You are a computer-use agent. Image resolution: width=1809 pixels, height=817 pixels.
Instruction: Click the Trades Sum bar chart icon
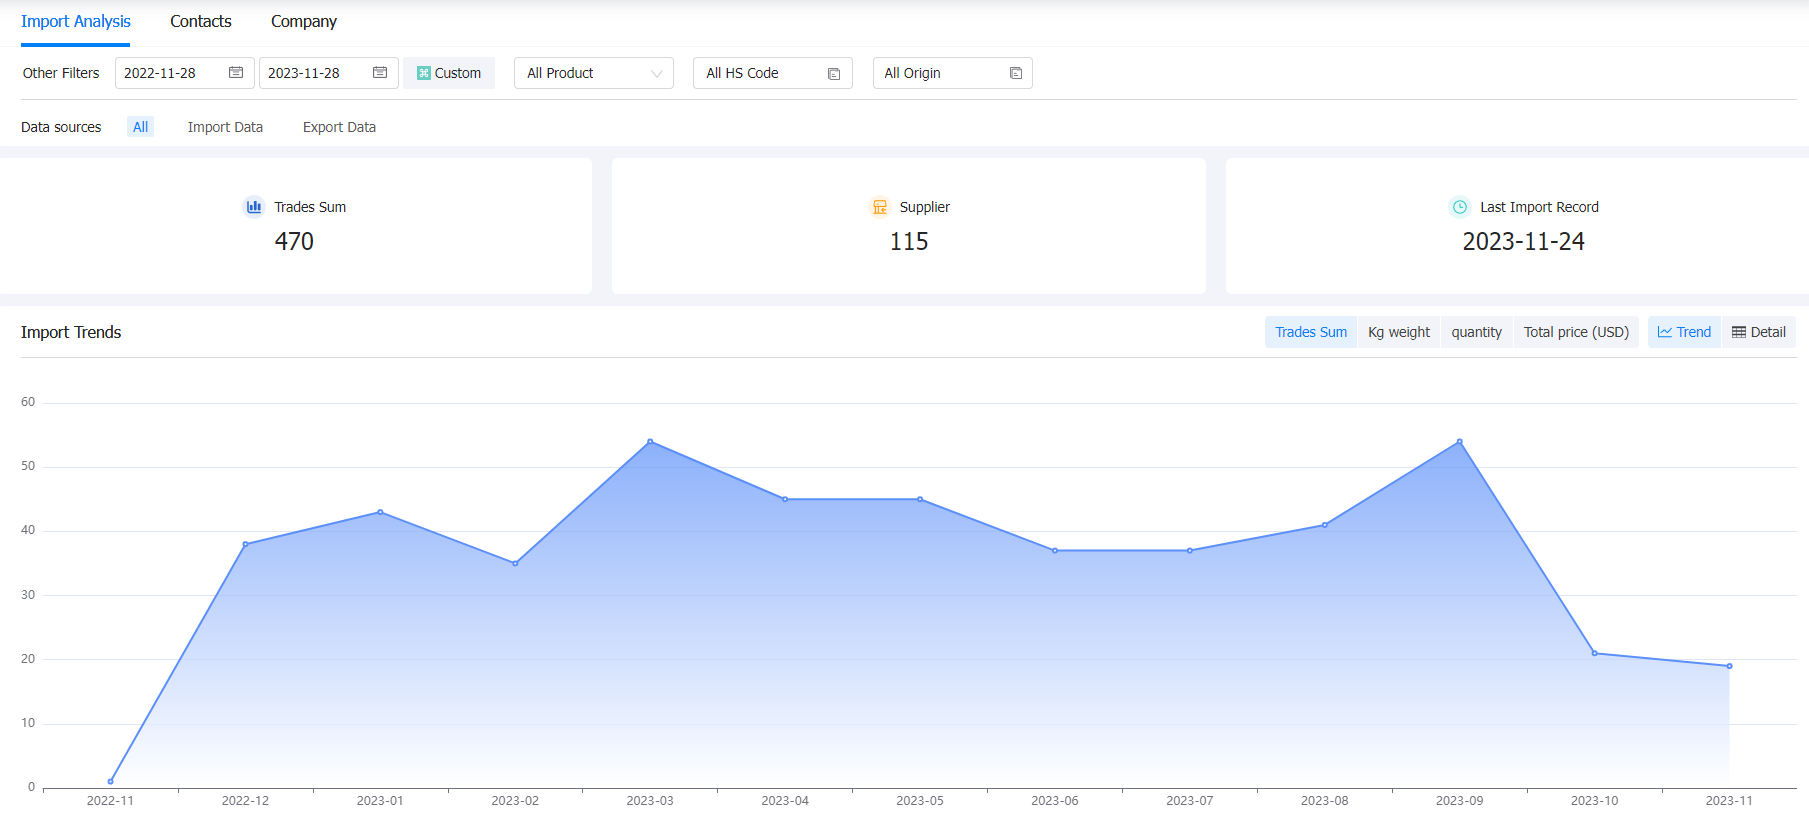pyautogui.click(x=254, y=207)
